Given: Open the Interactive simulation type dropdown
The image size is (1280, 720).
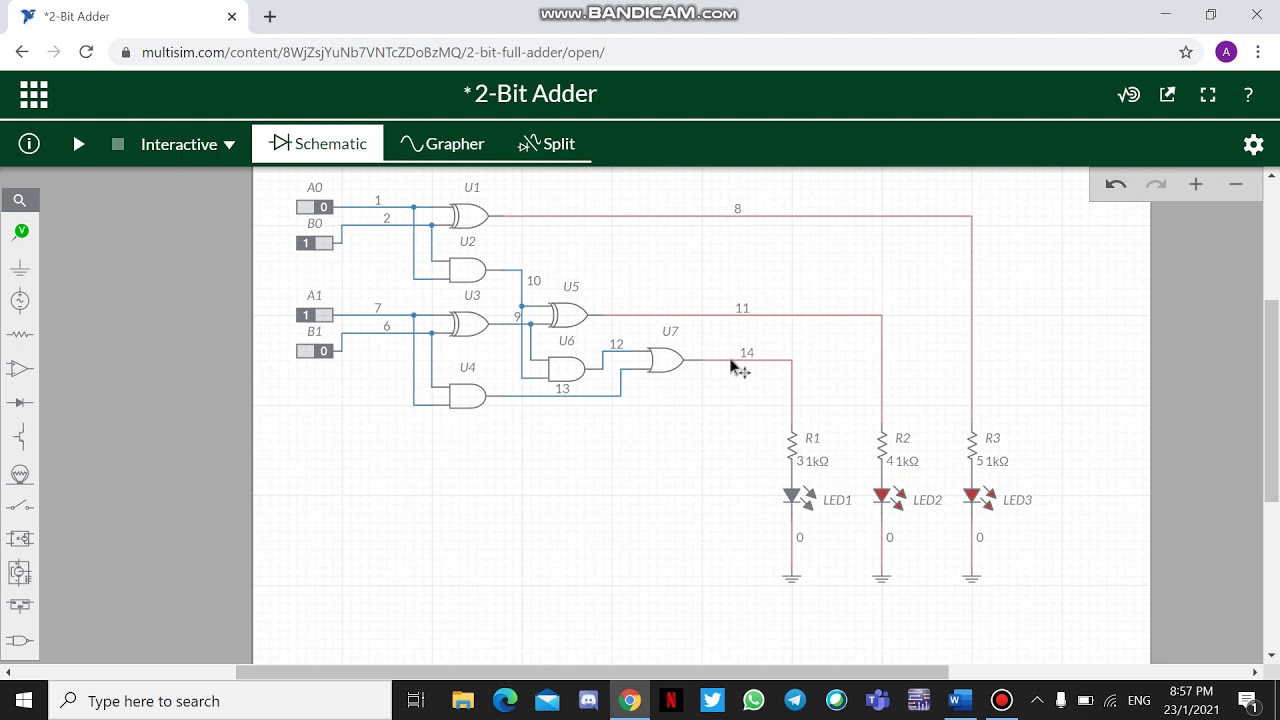Looking at the screenshot, I should [x=188, y=144].
